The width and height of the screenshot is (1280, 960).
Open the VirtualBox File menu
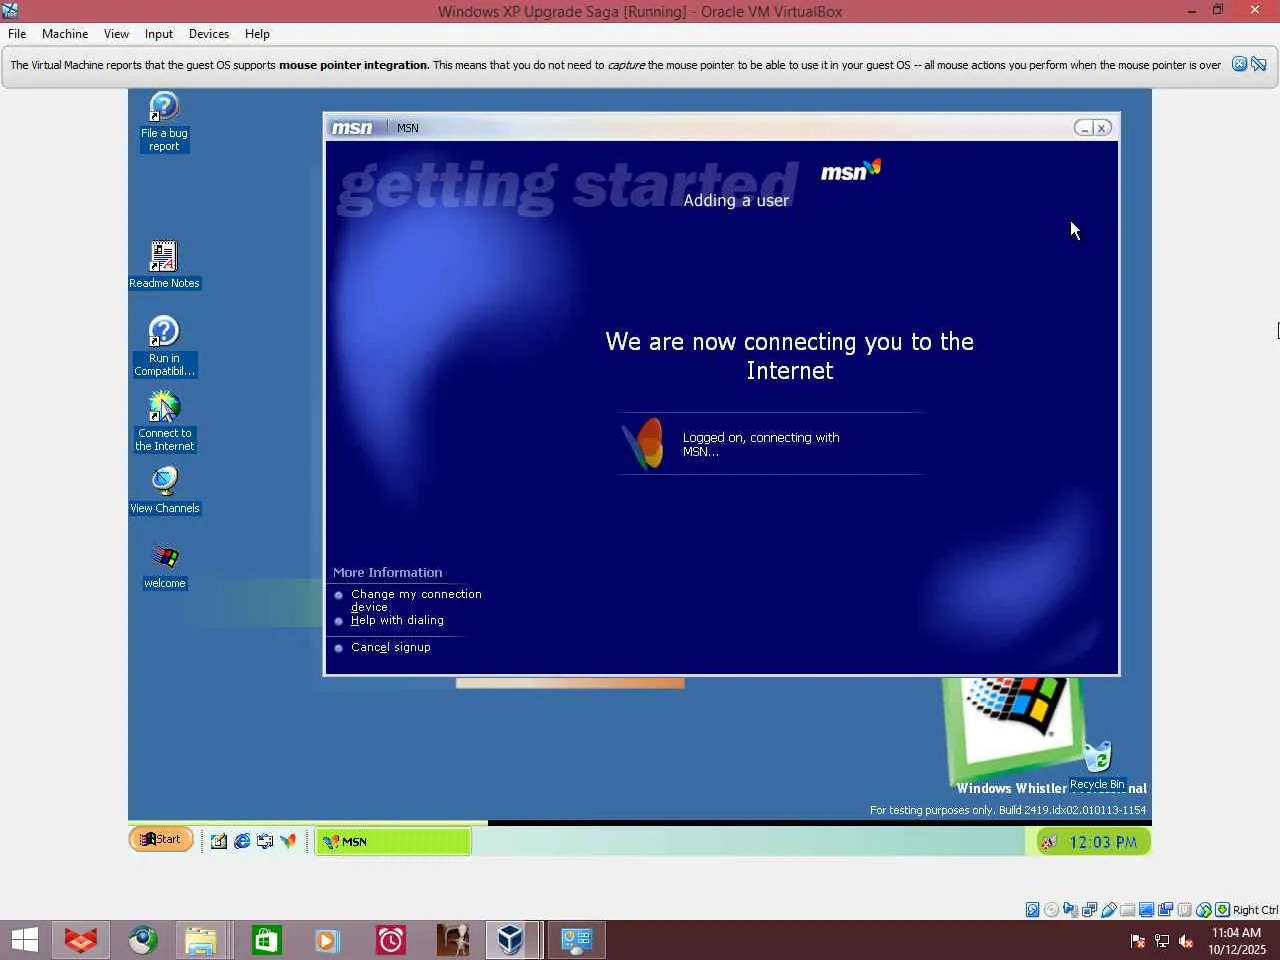point(17,33)
